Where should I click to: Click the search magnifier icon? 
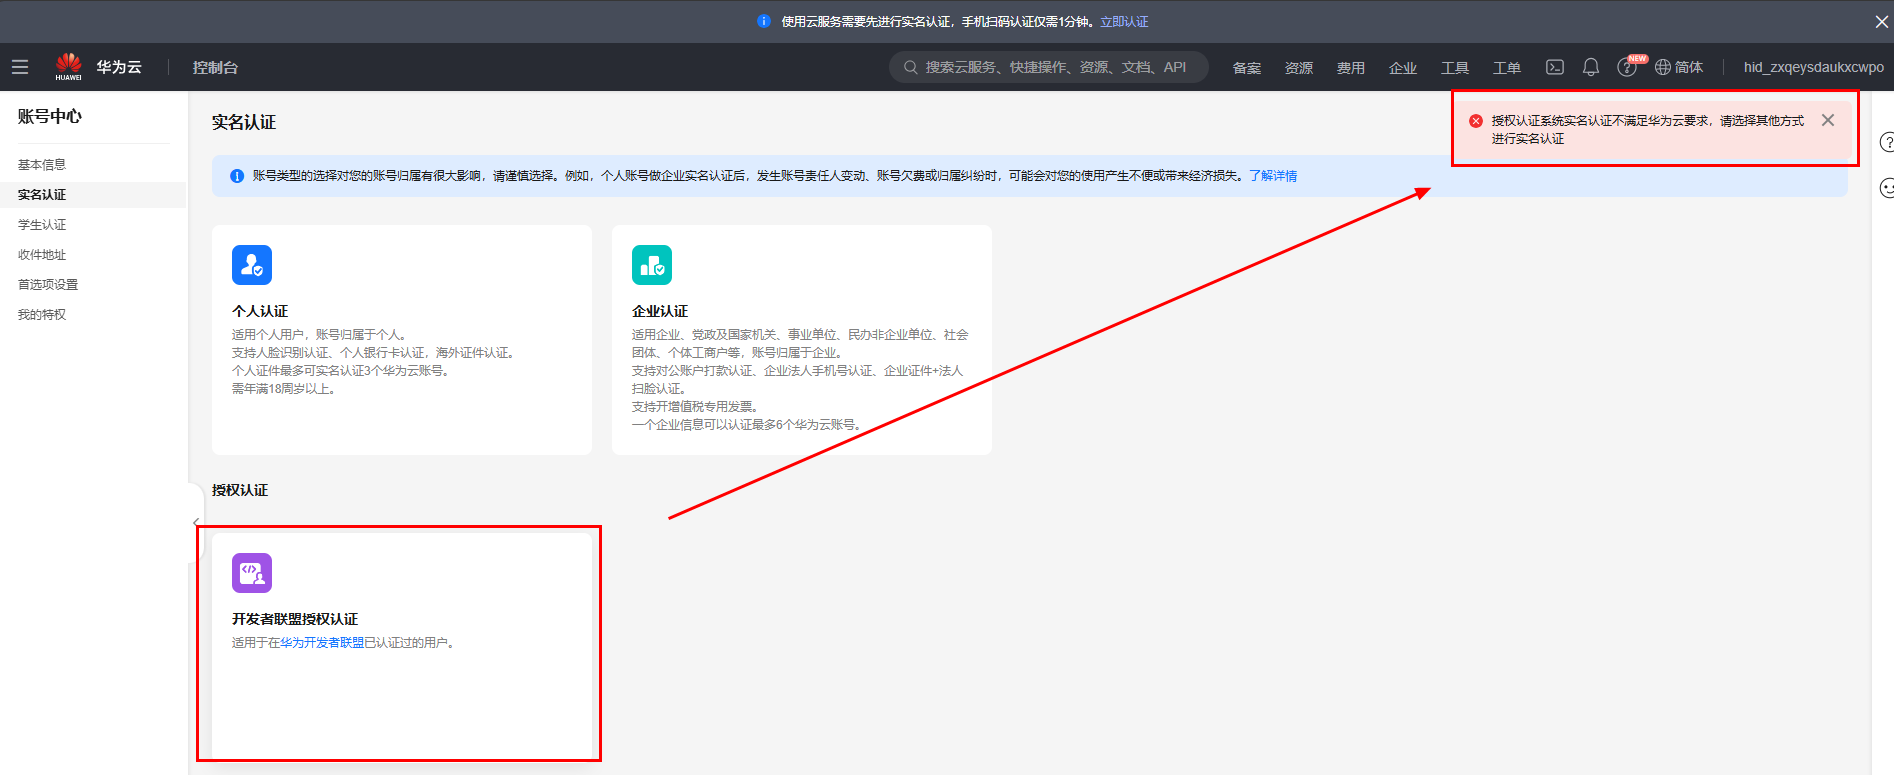point(911,67)
